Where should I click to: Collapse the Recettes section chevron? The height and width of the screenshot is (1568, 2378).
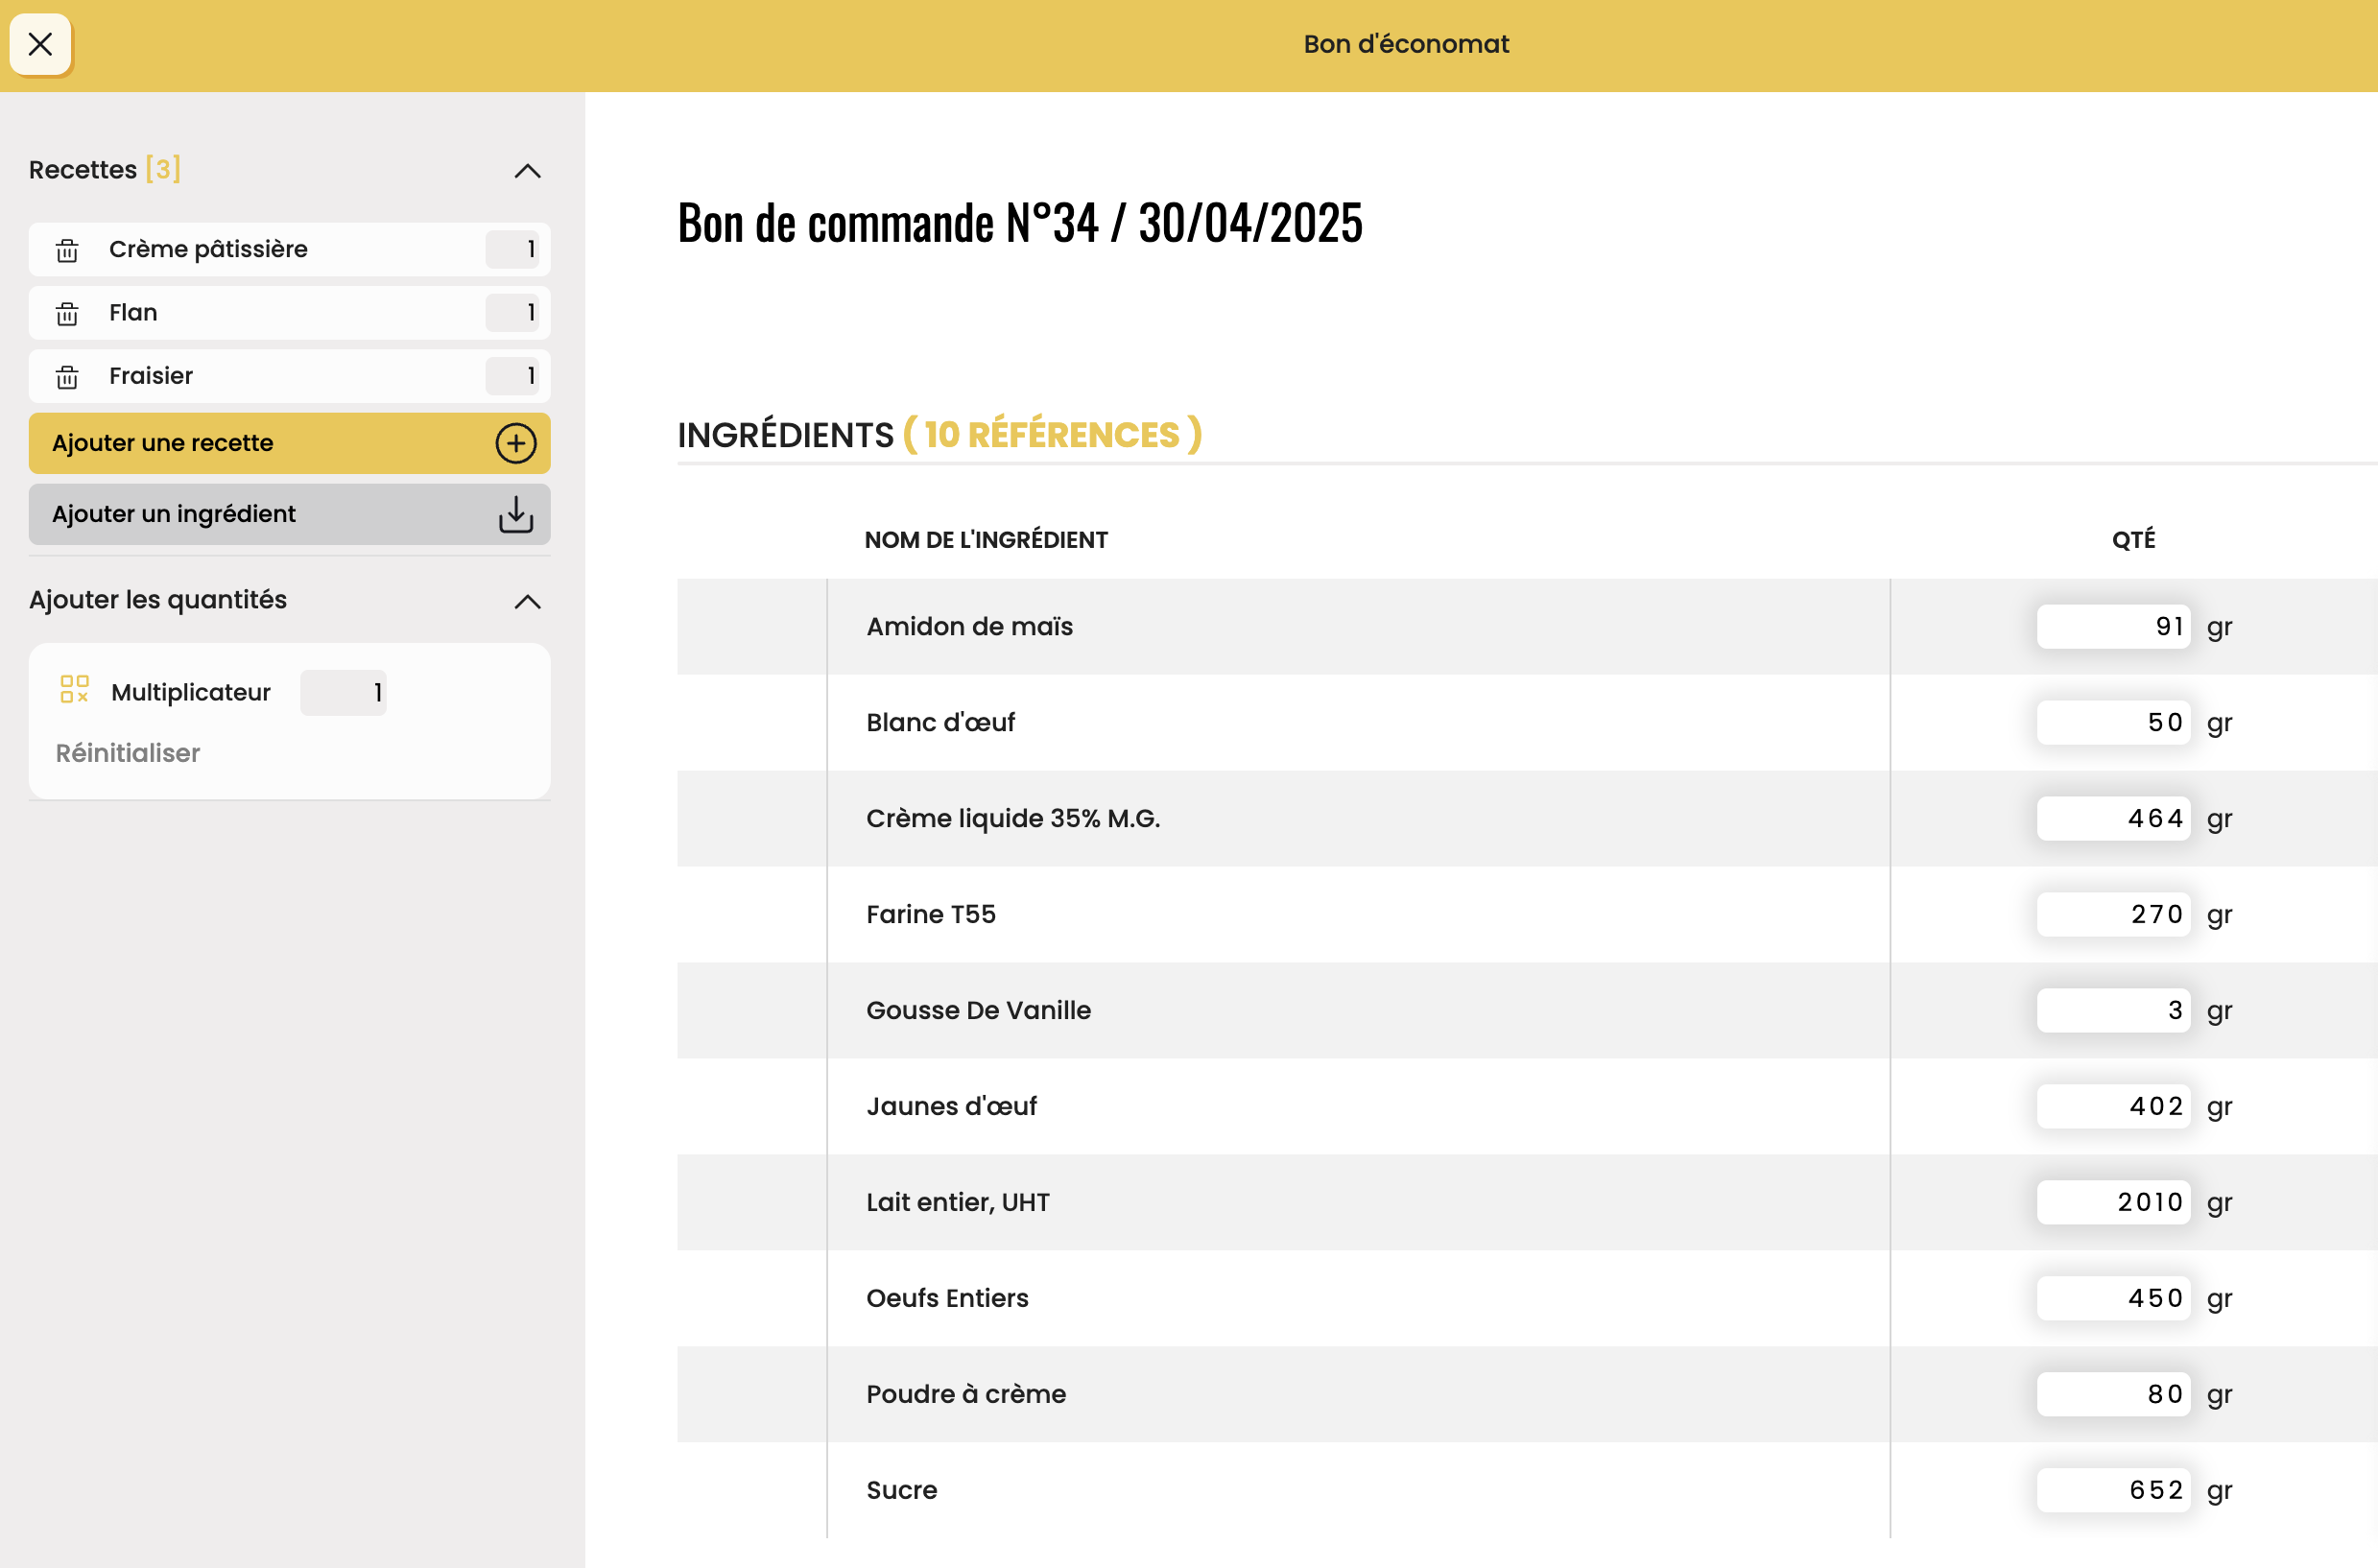[527, 171]
